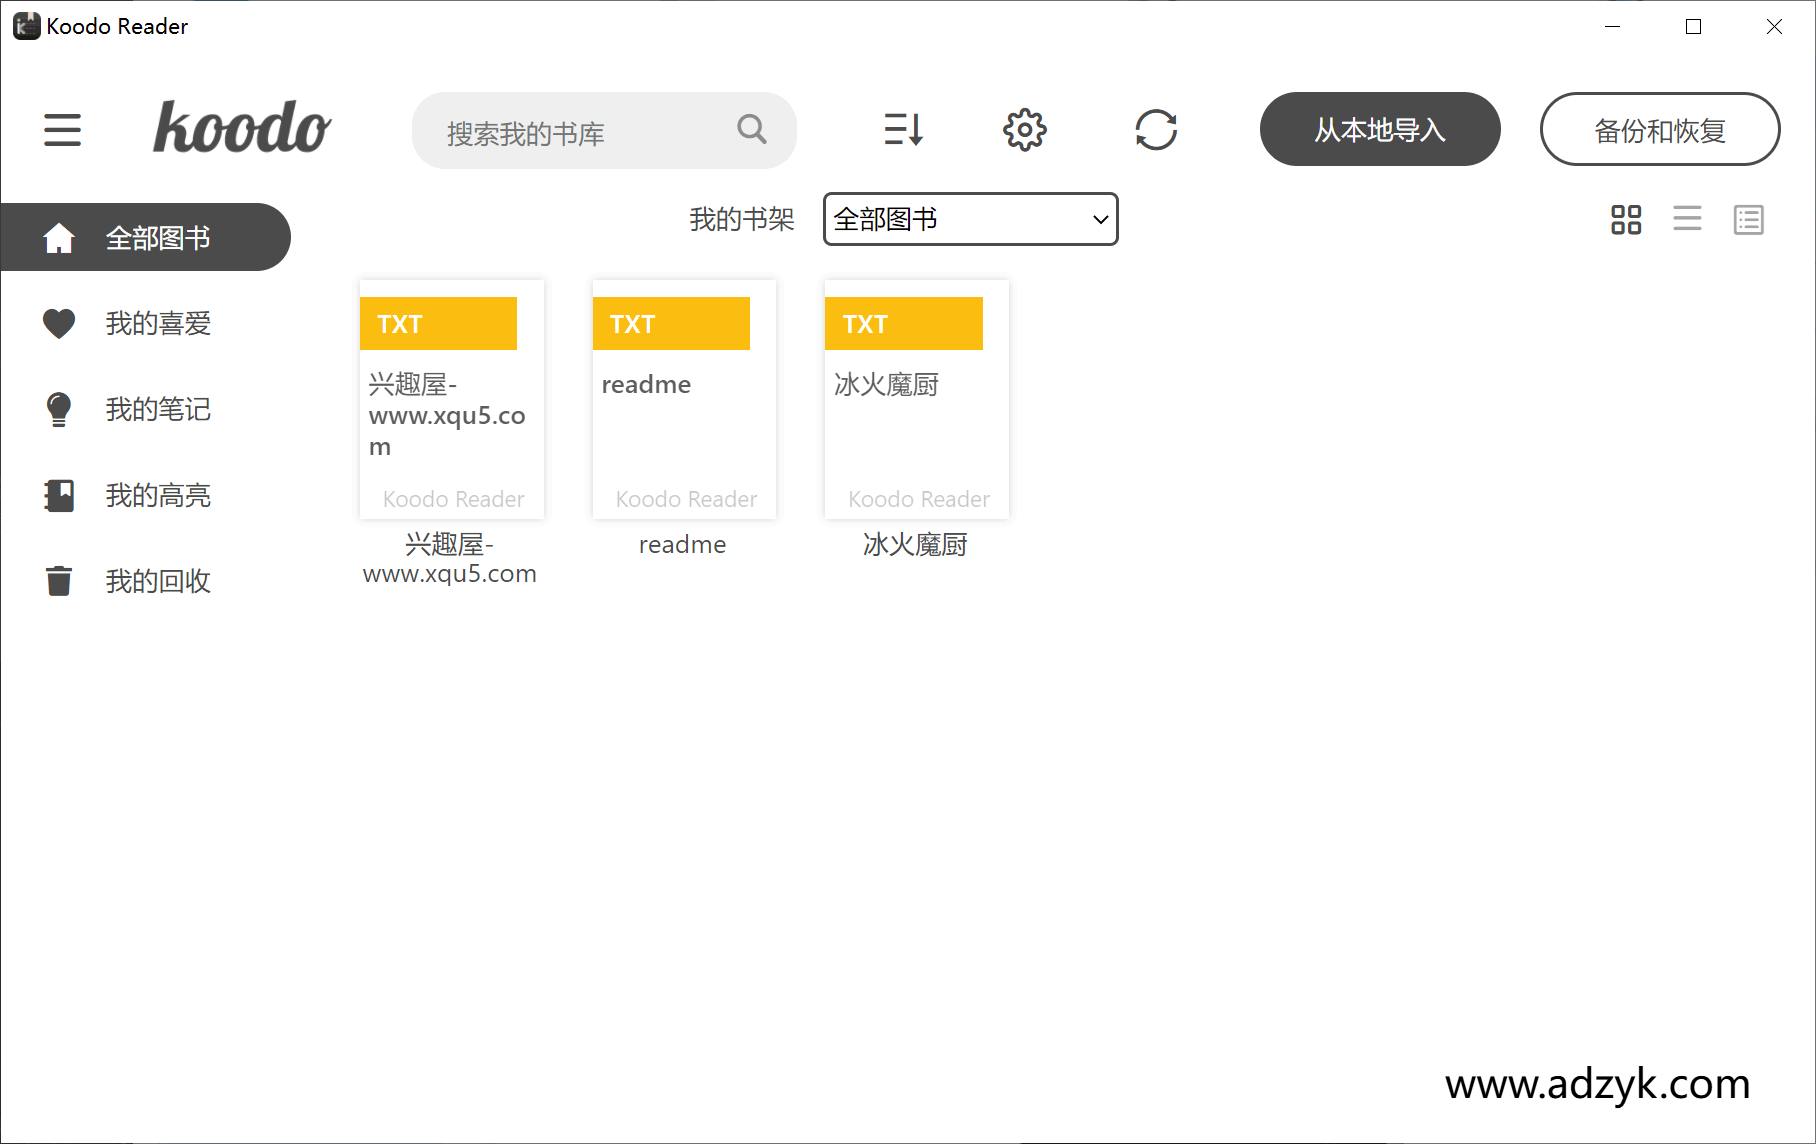Image resolution: width=1816 pixels, height=1144 pixels.
Task: Focus the 搜索我的书库 search field
Action: [x=604, y=130]
